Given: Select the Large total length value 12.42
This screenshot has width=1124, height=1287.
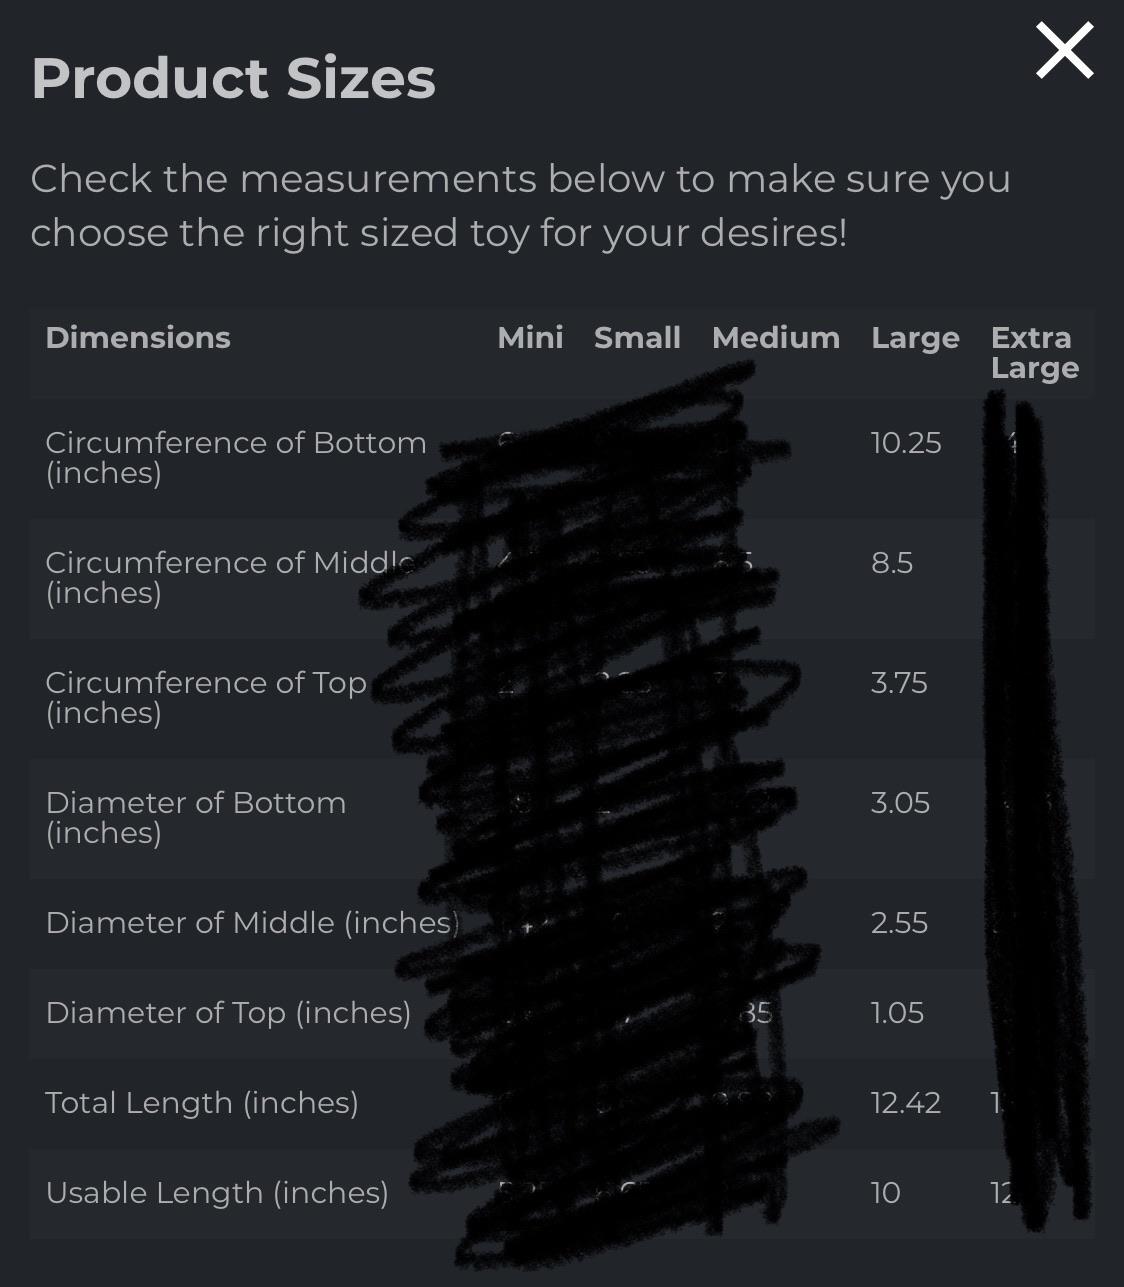Looking at the screenshot, I should click(x=906, y=1102).
